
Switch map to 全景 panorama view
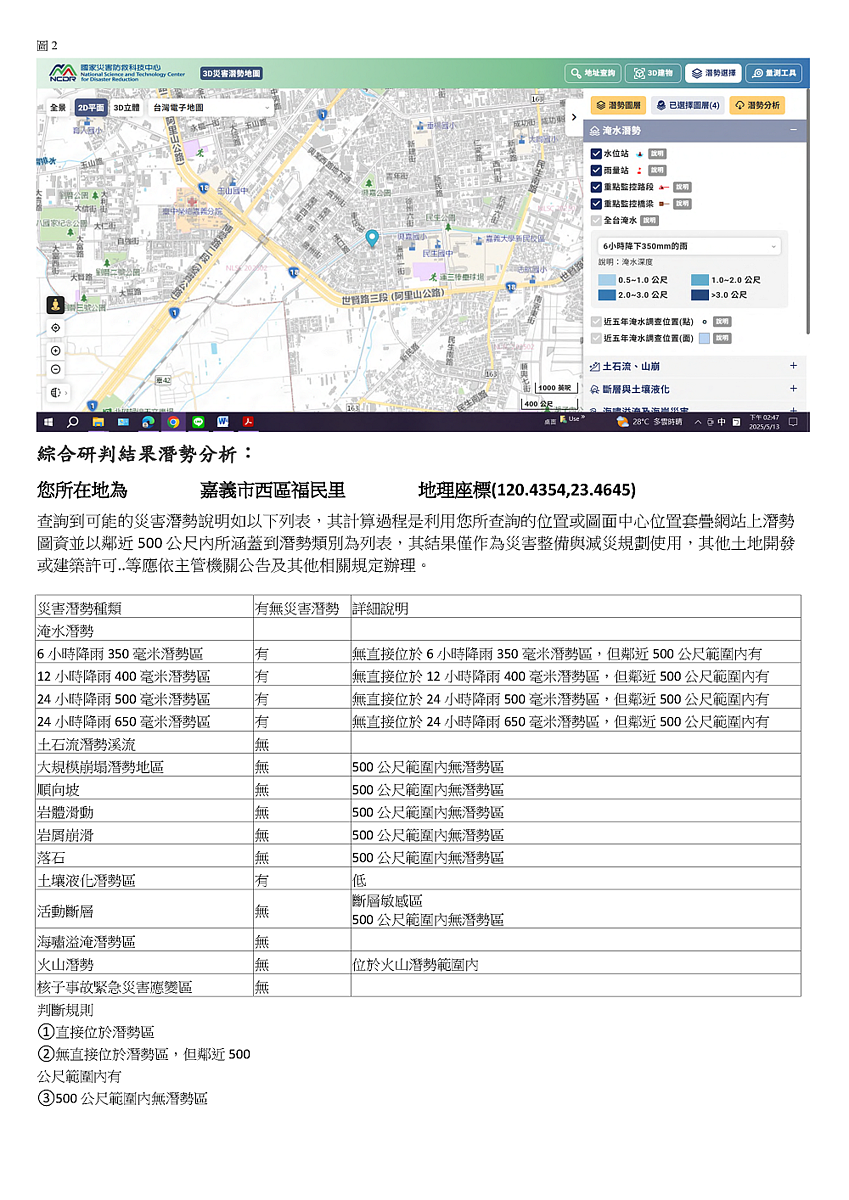coord(58,107)
